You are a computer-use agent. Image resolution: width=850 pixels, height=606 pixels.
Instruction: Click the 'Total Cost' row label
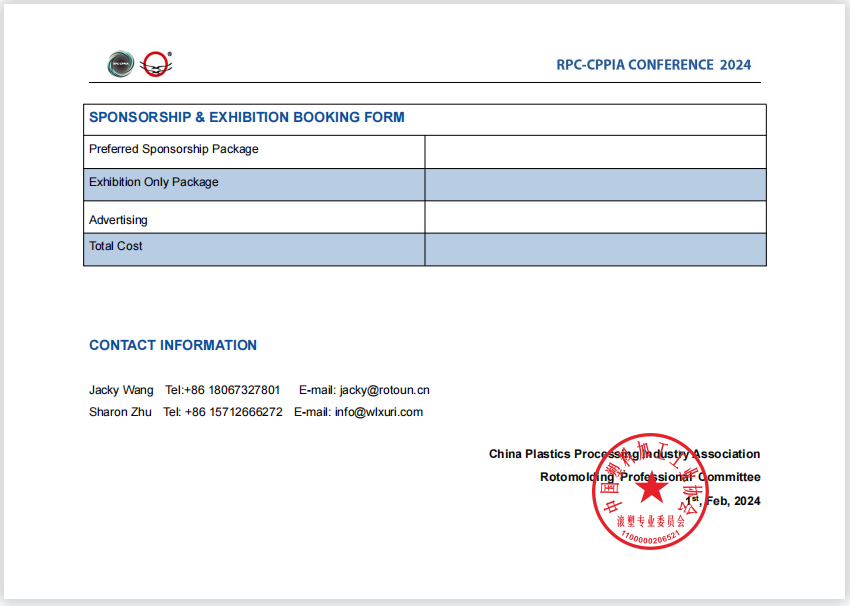(x=115, y=246)
